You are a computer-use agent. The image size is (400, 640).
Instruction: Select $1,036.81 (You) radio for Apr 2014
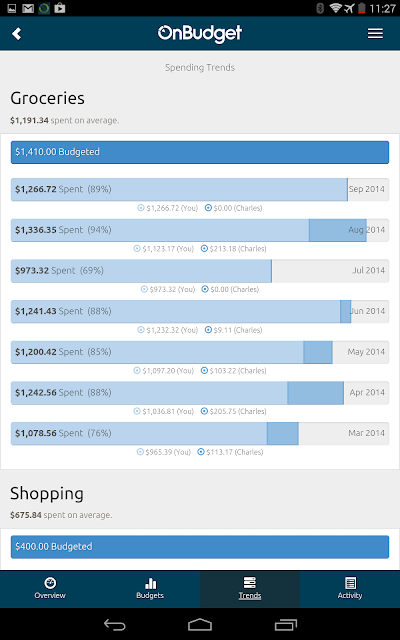point(137,411)
